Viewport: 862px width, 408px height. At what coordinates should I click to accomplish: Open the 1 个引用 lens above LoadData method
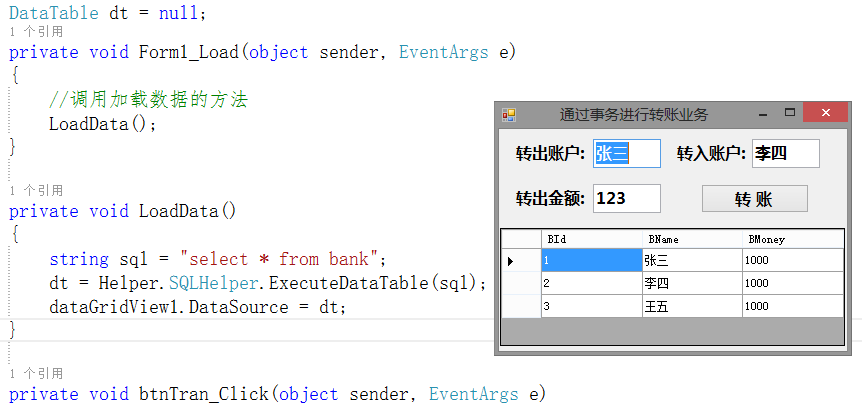36,191
